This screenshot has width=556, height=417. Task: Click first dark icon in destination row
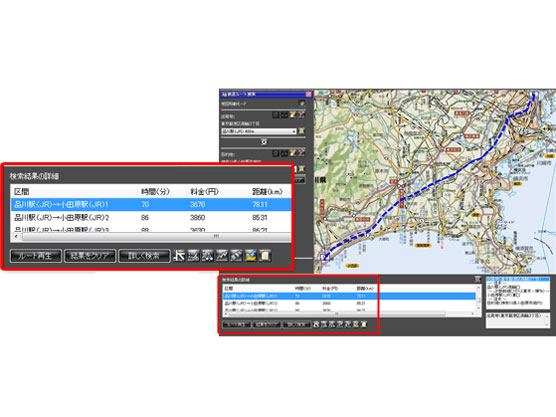click(276, 153)
